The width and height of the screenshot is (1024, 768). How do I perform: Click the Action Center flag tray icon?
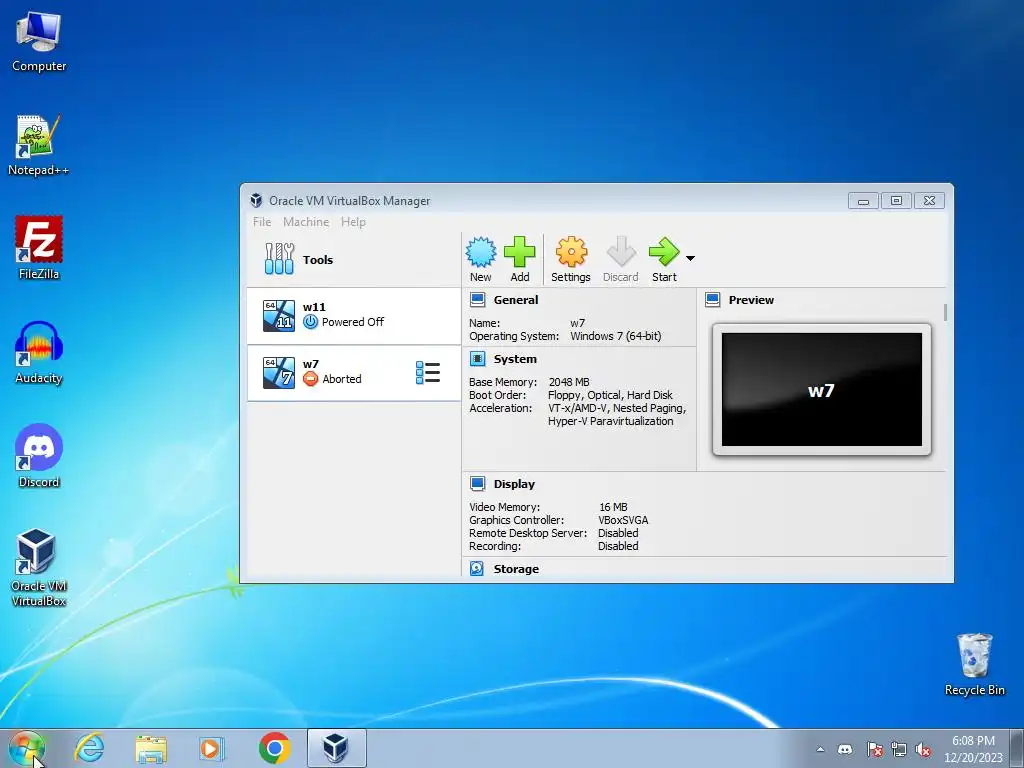[874, 749]
